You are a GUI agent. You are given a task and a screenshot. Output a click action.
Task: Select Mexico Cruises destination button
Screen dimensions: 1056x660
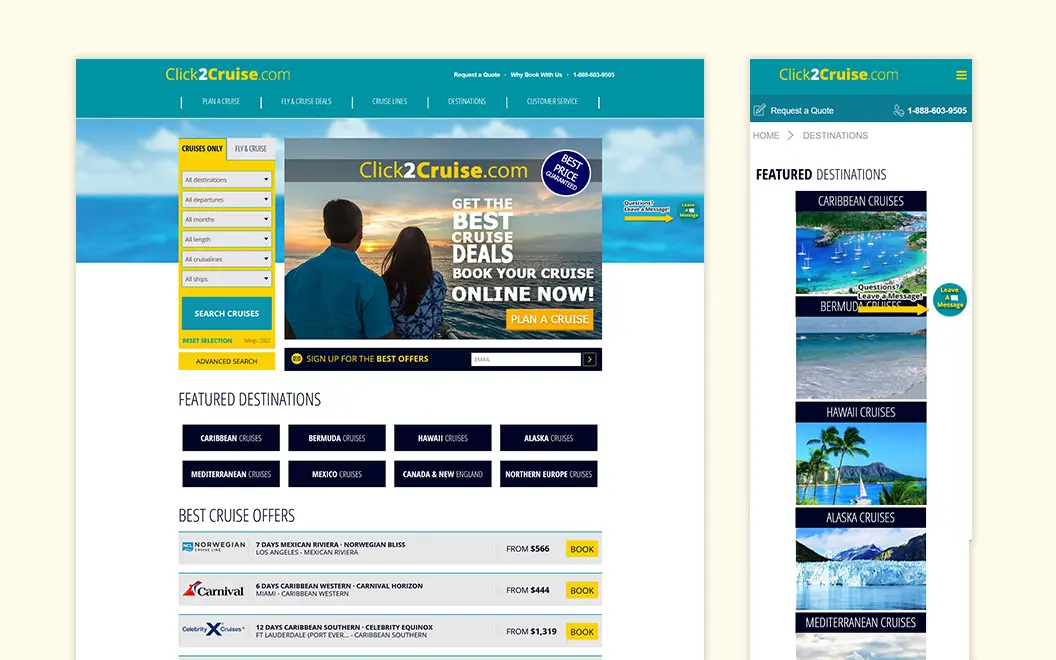pos(337,474)
